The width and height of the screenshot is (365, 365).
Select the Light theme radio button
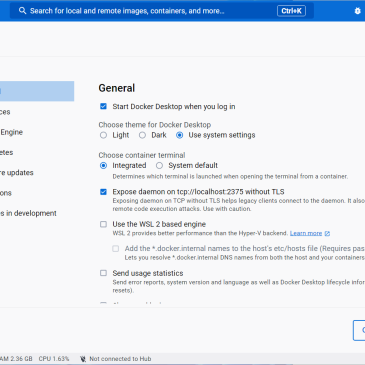click(103, 135)
